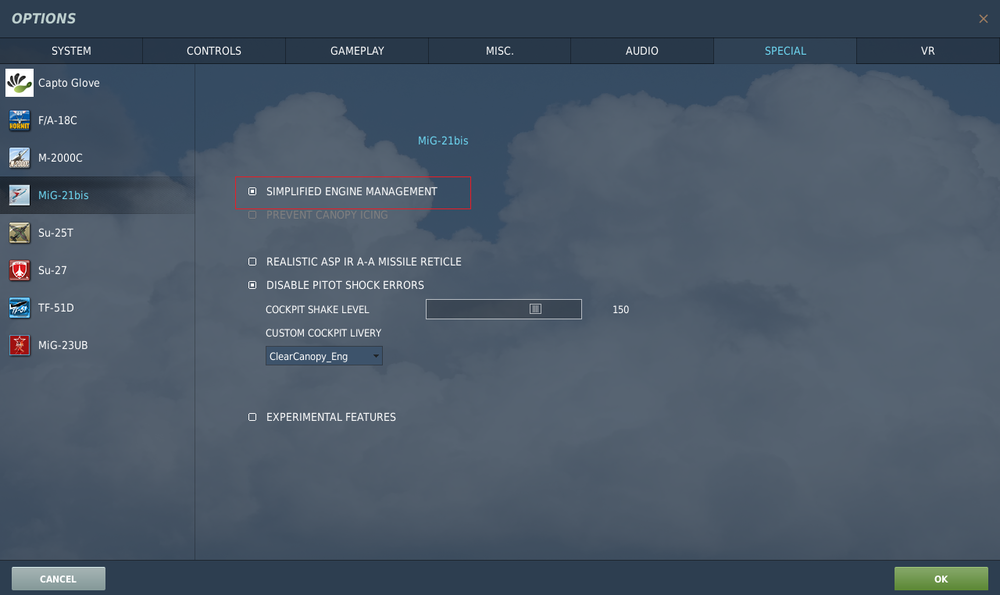Open the Controls tab

point(214,51)
